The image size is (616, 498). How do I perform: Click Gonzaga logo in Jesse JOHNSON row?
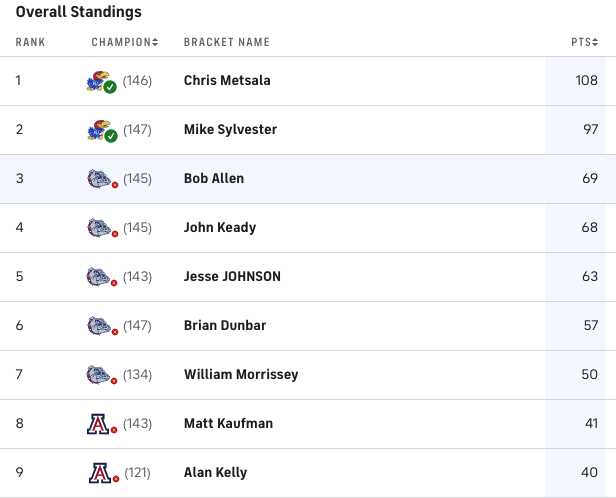(x=99, y=277)
